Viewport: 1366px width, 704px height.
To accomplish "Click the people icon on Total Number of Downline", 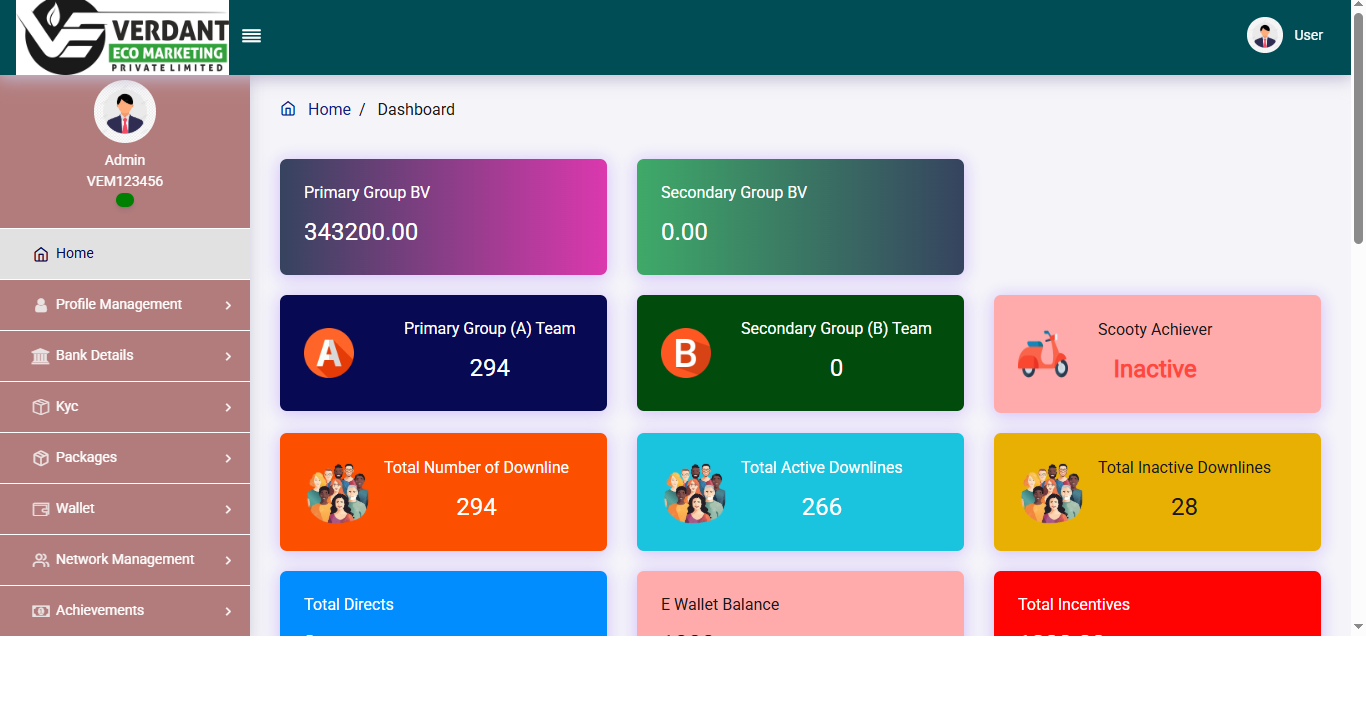I will coord(338,492).
